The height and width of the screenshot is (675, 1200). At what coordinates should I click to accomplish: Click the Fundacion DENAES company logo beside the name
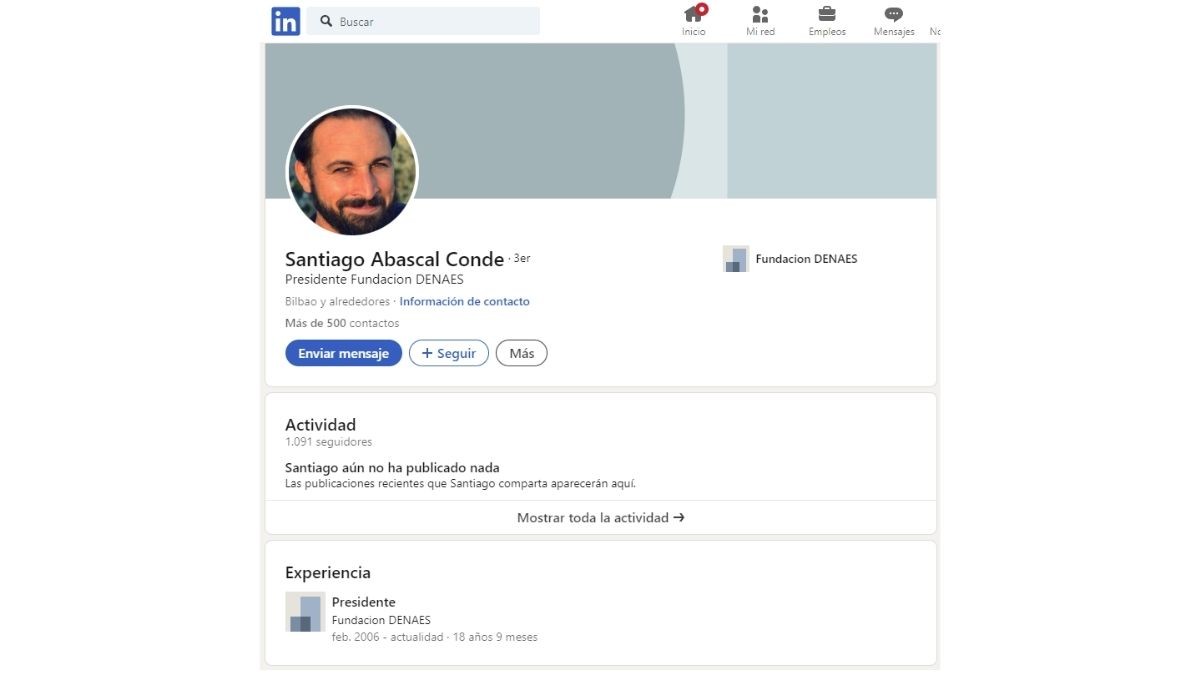point(736,258)
